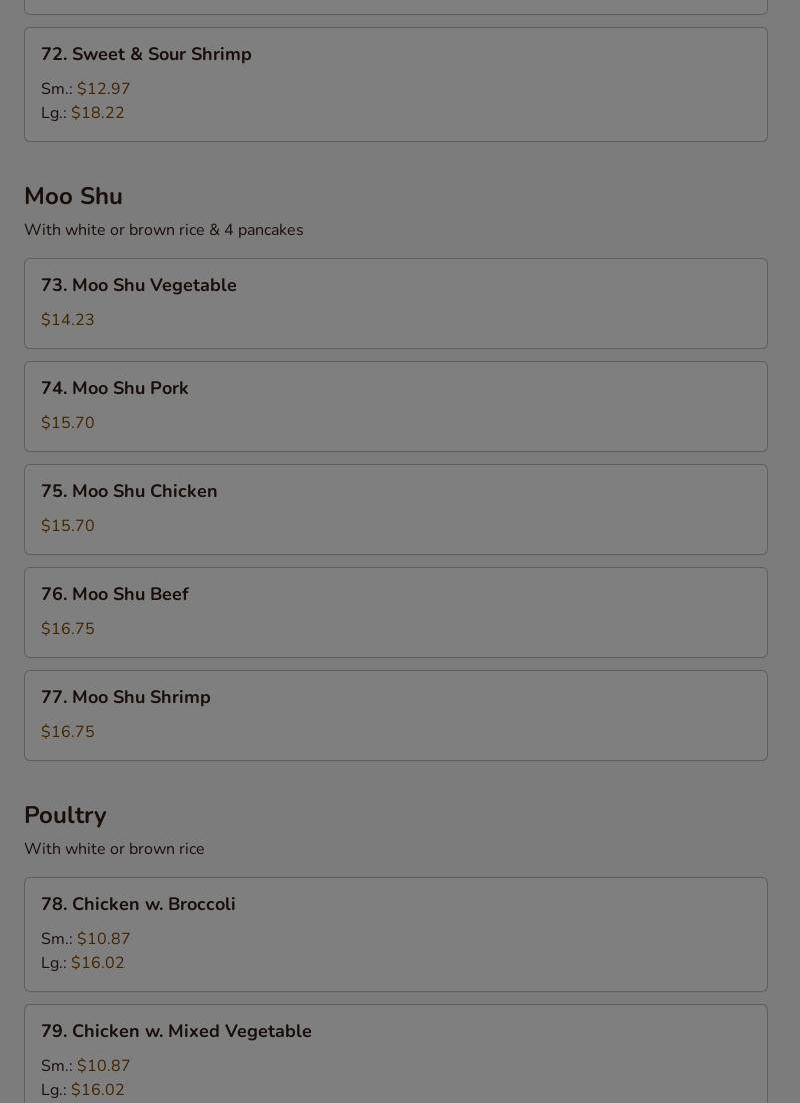
Task: Click Sweet & Sour Shrimp small price $12.97
Action: (103, 89)
